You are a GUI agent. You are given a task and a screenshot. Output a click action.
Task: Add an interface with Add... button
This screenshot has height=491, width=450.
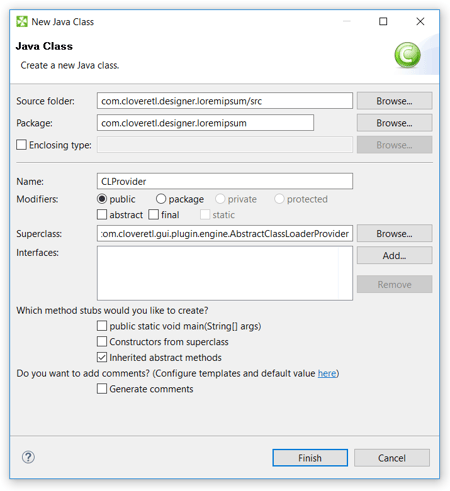click(x=394, y=256)
